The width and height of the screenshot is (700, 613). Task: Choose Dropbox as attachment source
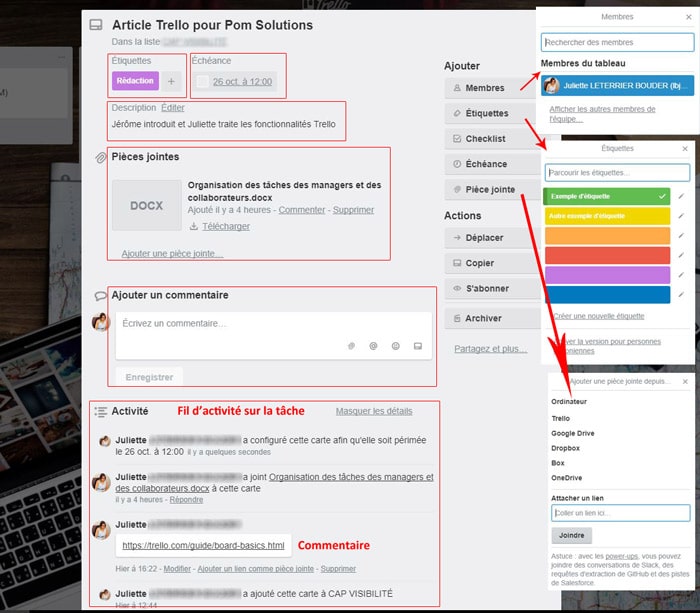coord(566,448)
